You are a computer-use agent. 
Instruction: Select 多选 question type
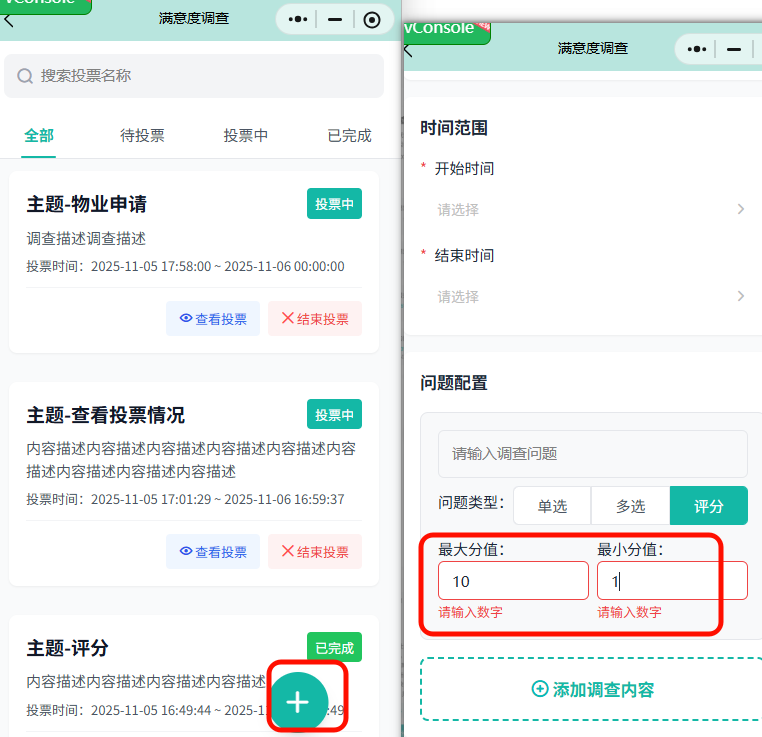(x=630, y=506)
